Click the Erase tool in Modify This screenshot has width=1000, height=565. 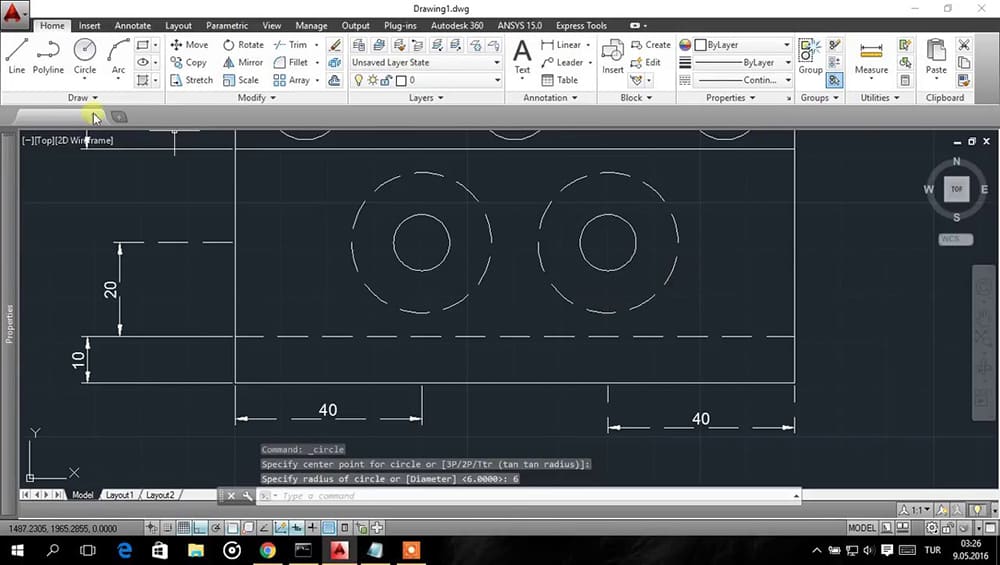(334, 45)
